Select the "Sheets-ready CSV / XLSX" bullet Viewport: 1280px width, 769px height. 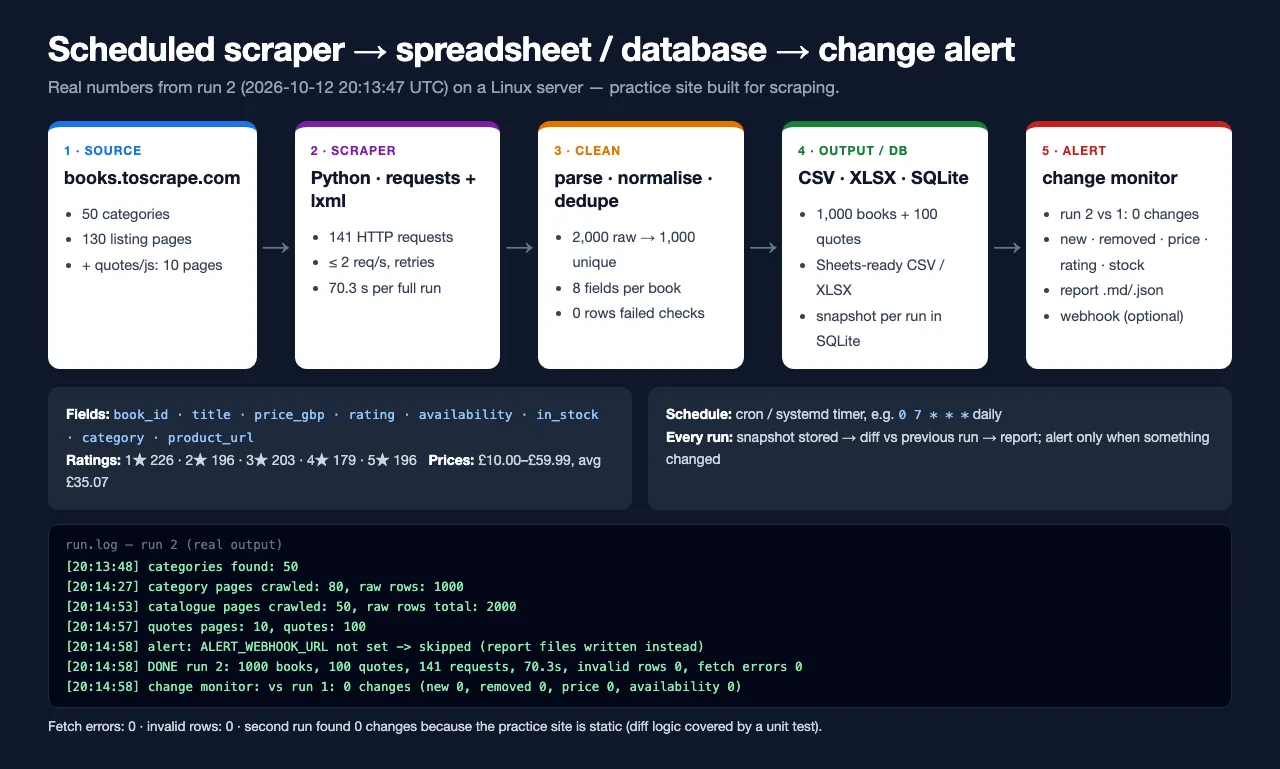pos(880,277)
